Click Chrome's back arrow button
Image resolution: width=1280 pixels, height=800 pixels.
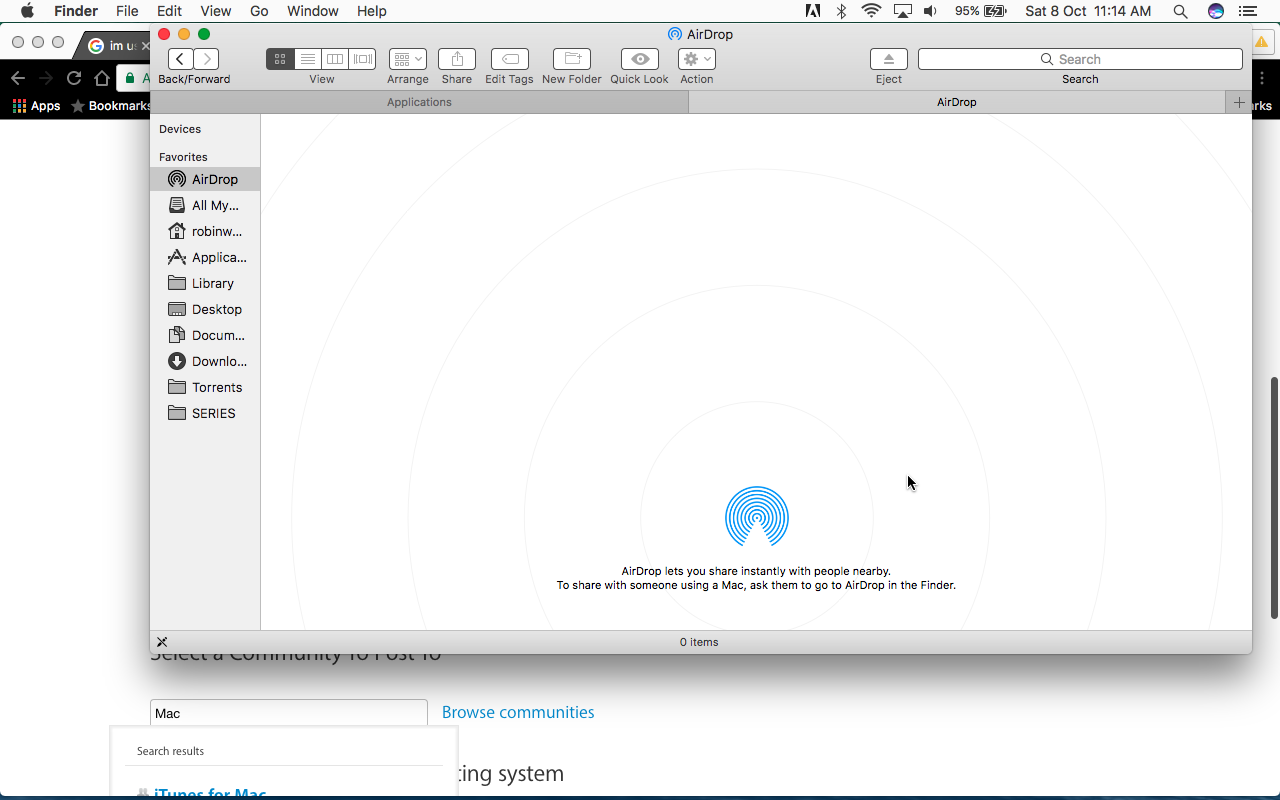(x=18, y=78)
